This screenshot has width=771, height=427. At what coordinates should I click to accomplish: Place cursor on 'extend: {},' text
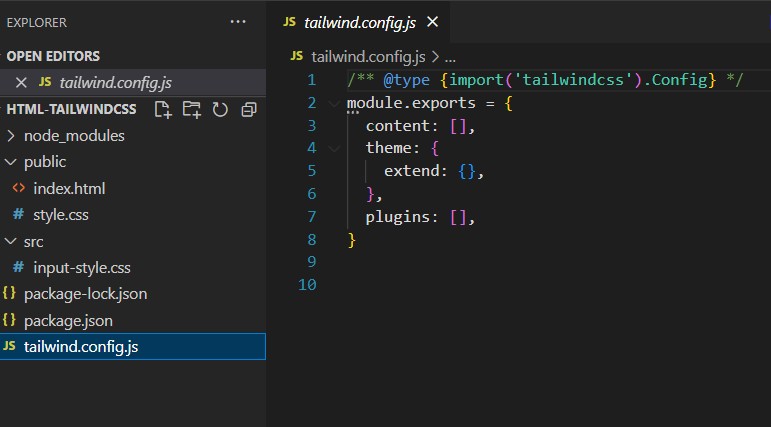(434, 171)
